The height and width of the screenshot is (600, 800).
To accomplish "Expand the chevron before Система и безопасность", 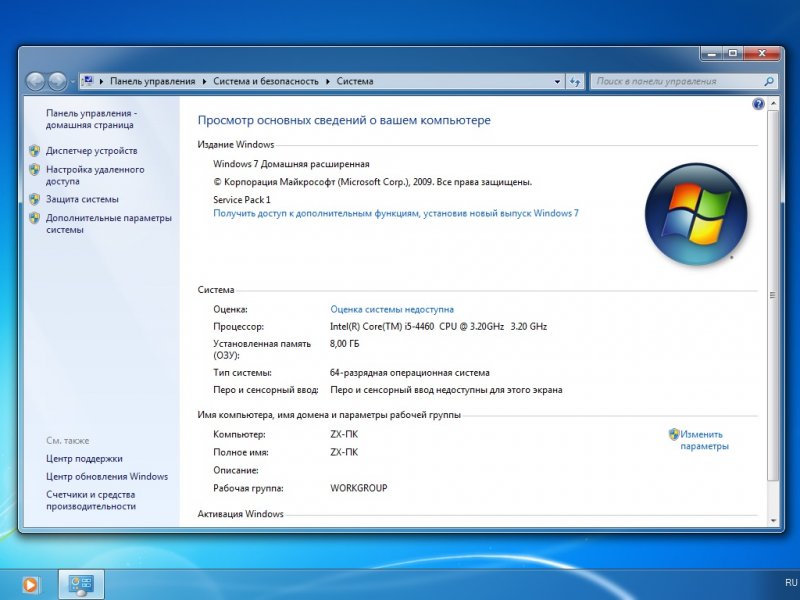I will 205,82.
